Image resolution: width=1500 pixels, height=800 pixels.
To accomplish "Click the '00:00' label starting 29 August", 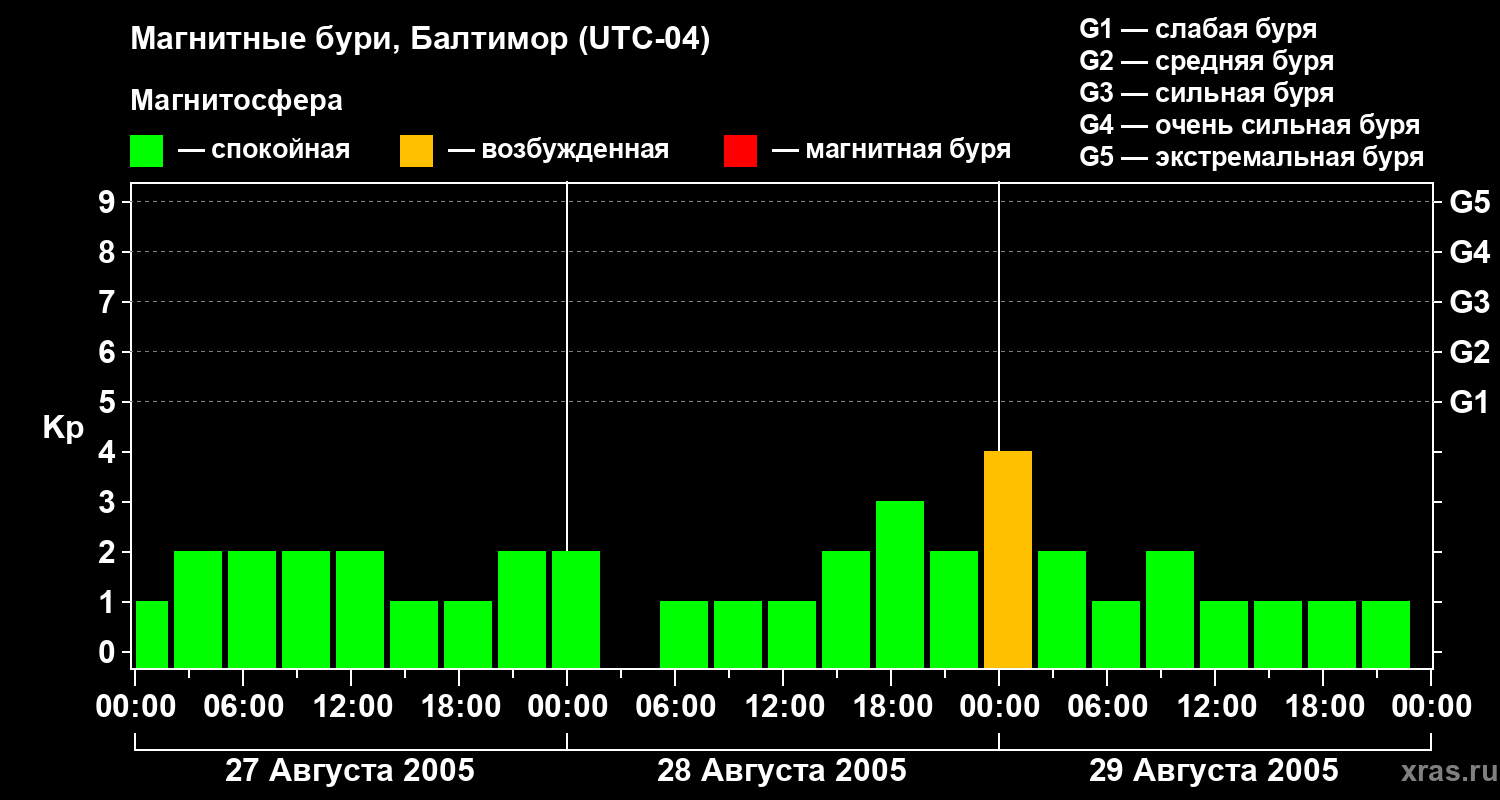I will [999, 707].
